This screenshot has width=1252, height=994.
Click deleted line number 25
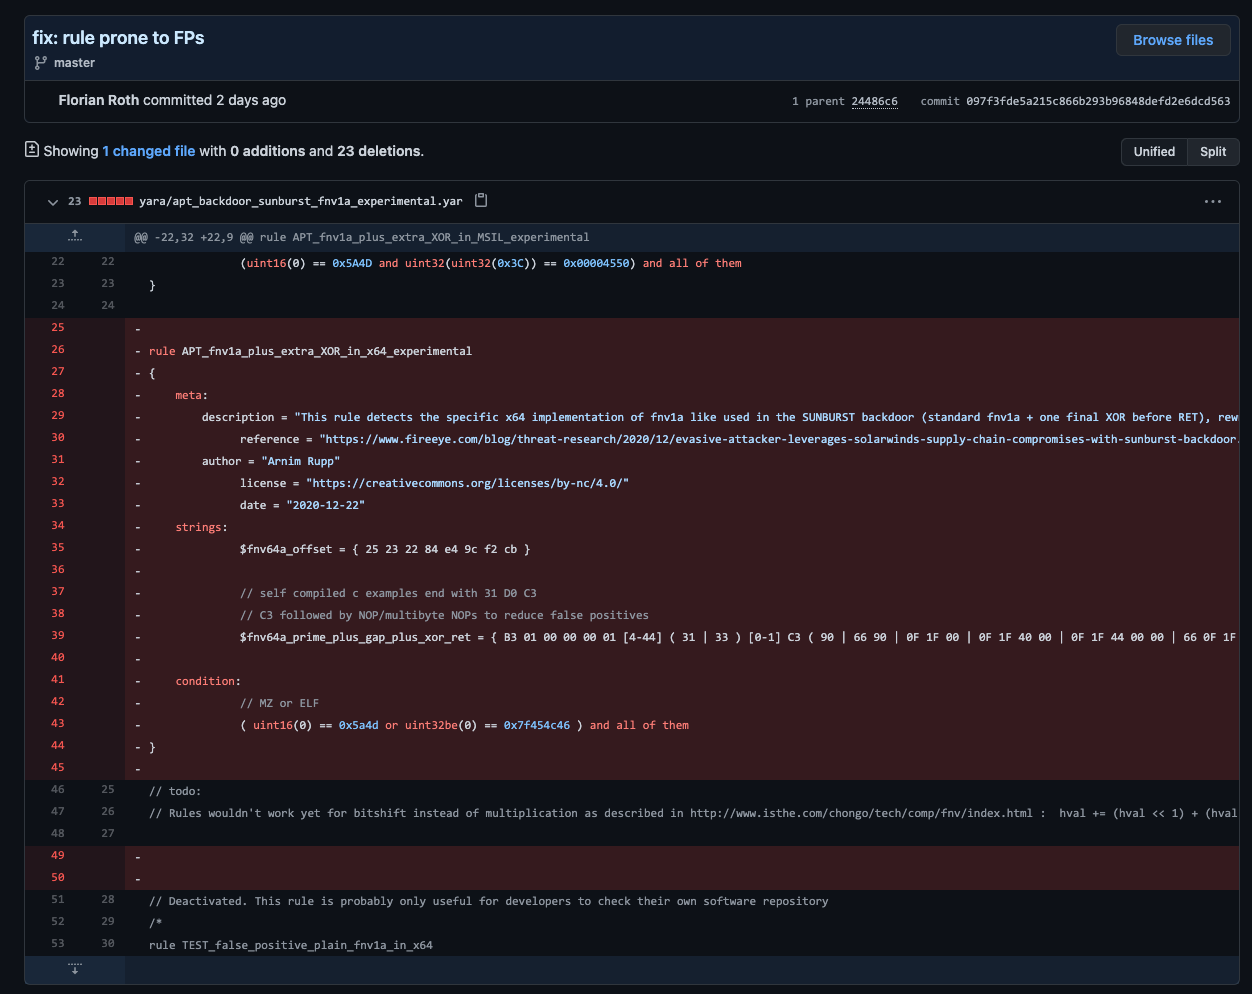click(57, 328)
